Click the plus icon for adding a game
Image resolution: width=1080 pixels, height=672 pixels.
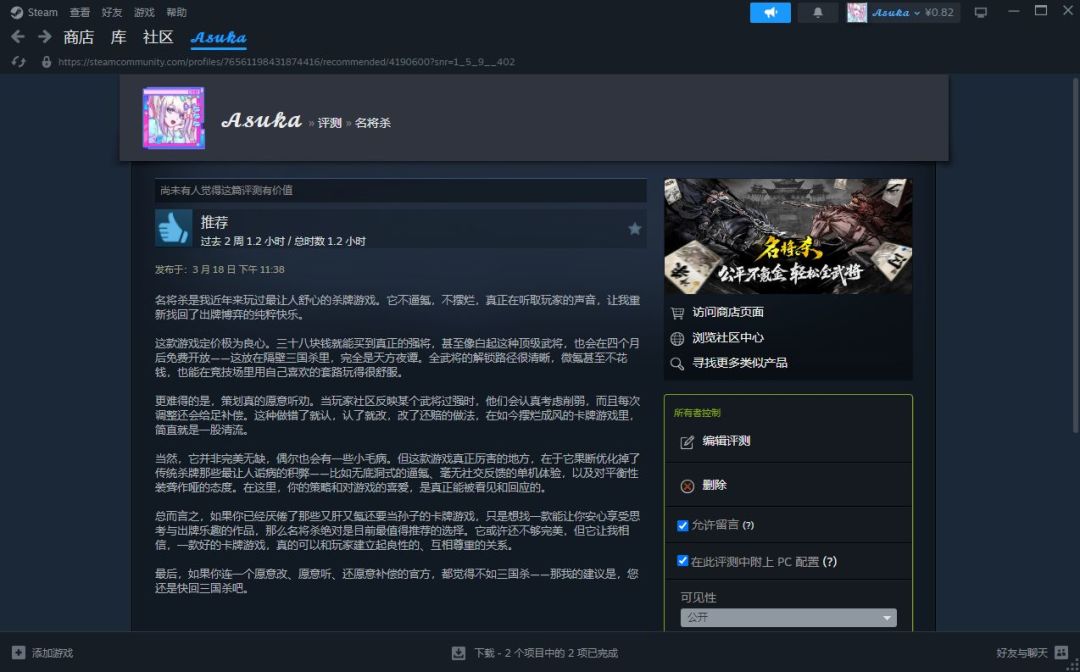pos(19,653)
